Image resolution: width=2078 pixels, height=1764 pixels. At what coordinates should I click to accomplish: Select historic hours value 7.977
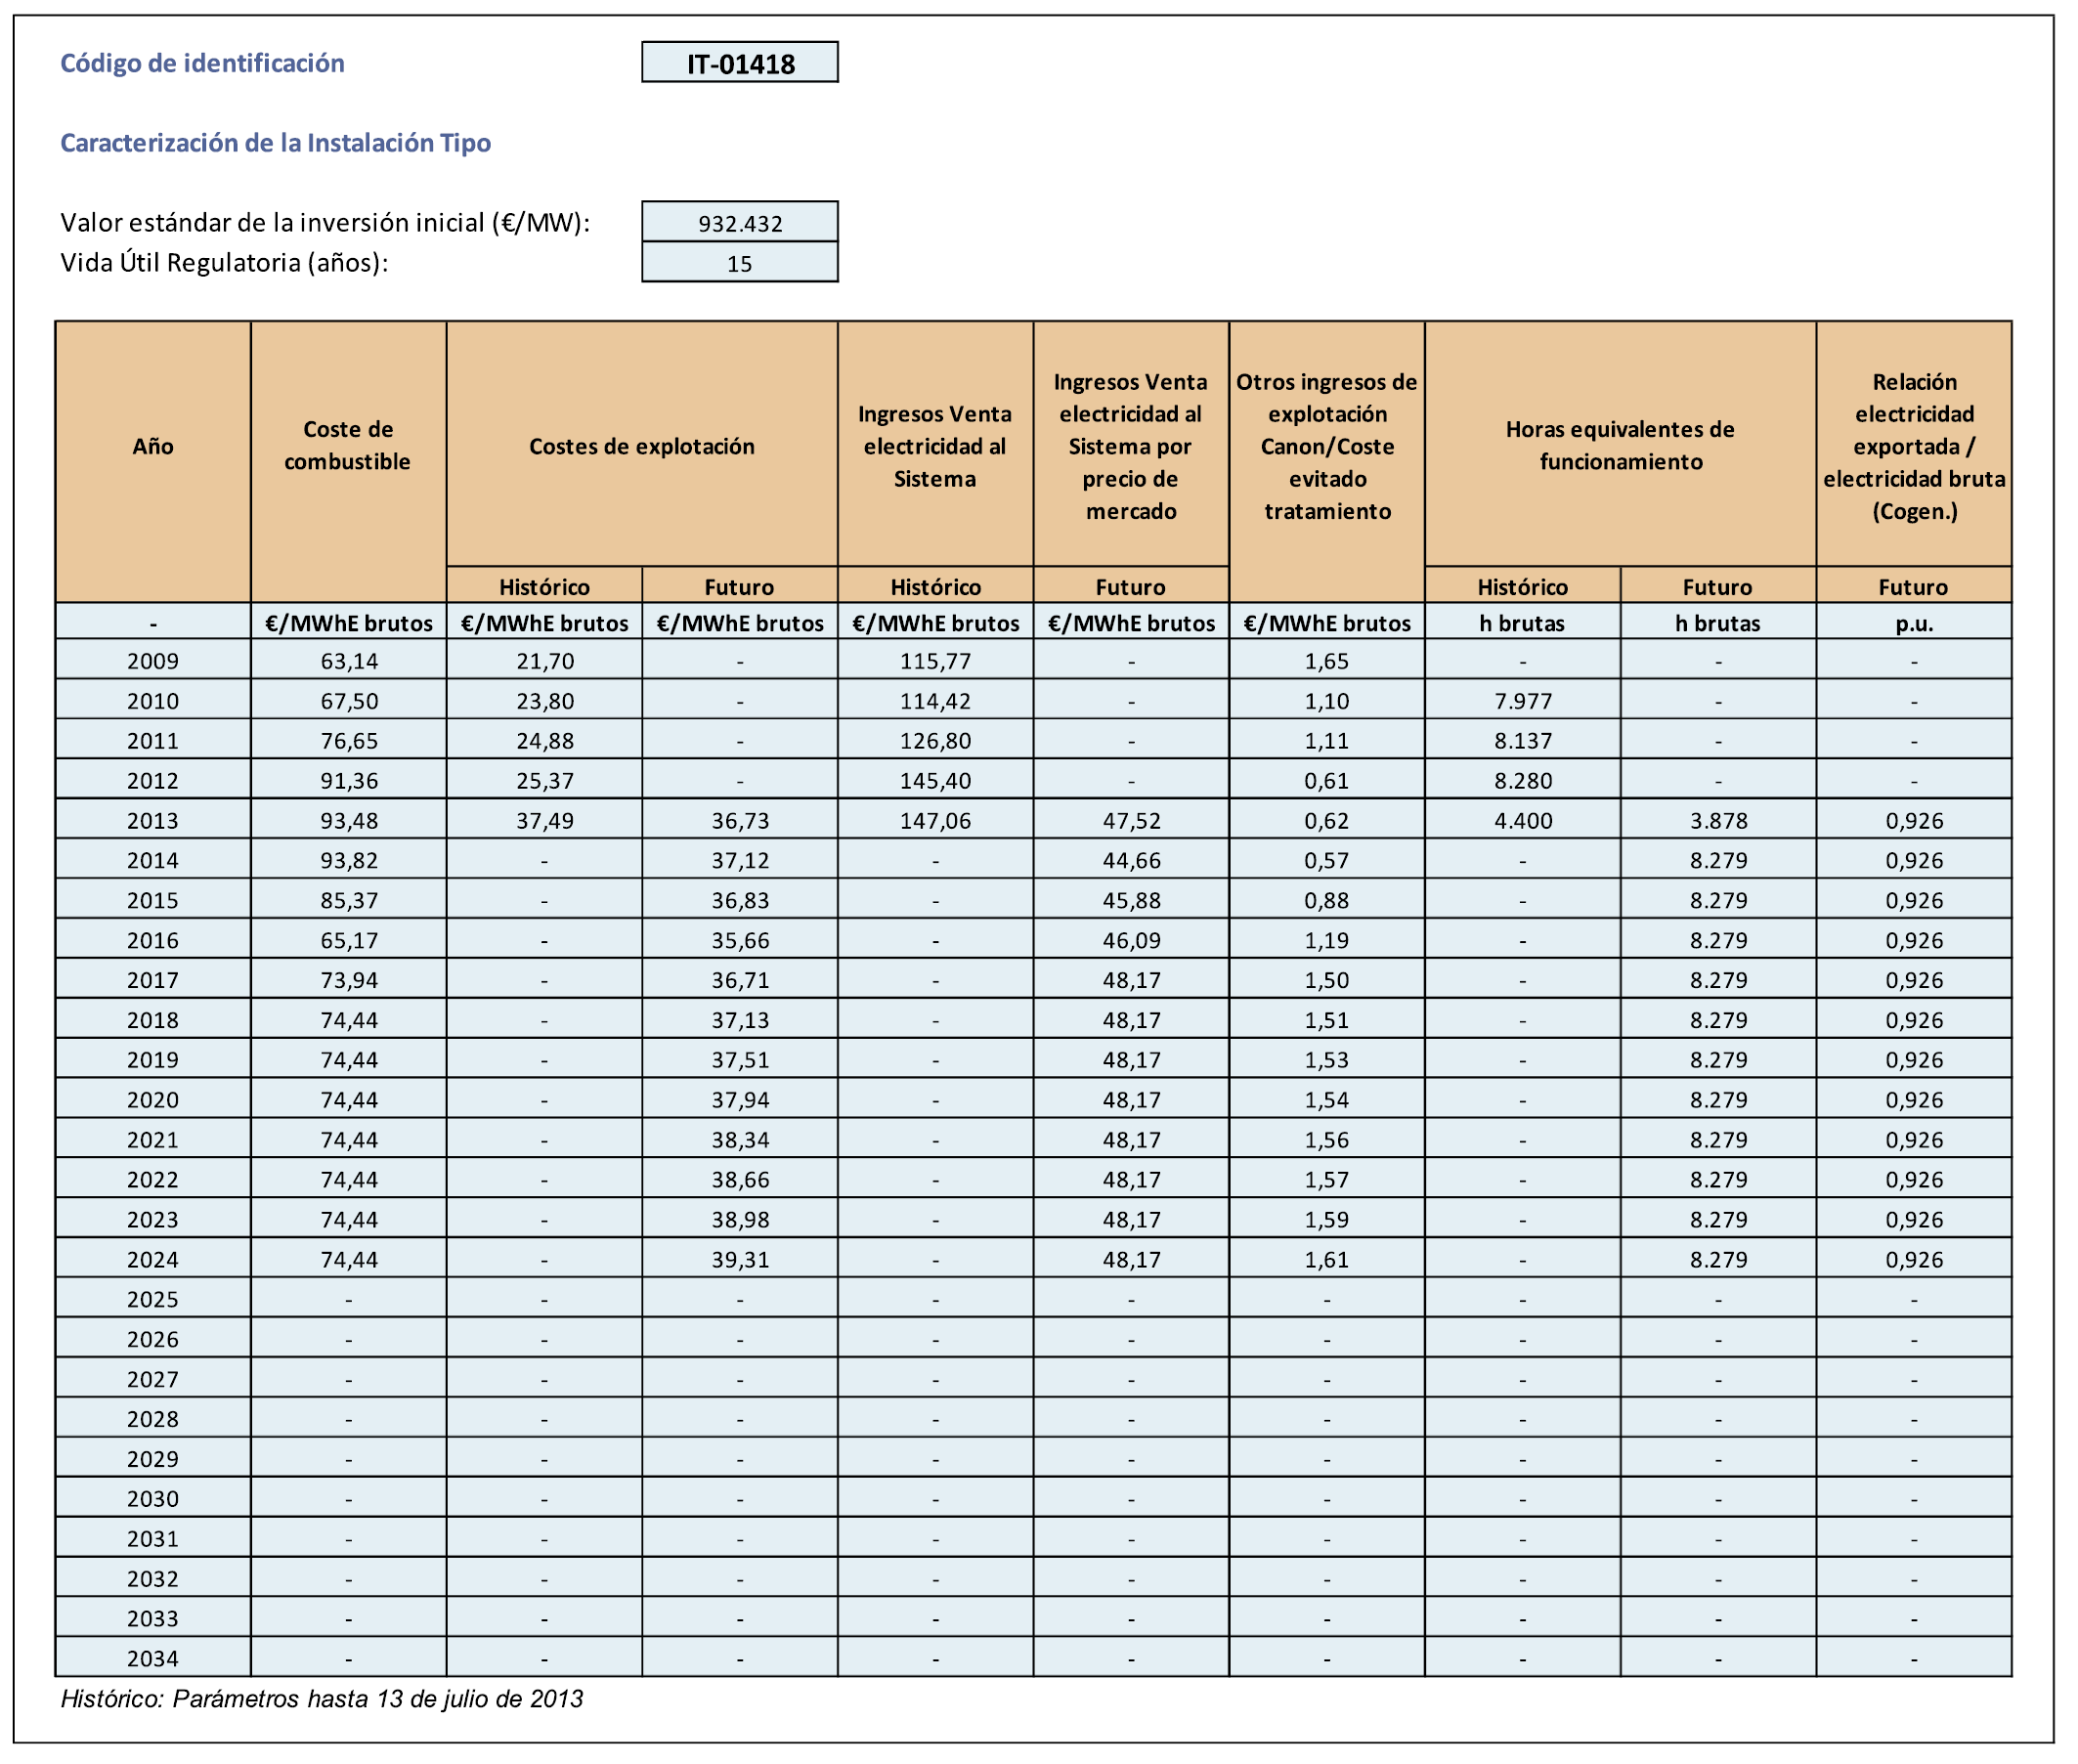coord(1522,701)
